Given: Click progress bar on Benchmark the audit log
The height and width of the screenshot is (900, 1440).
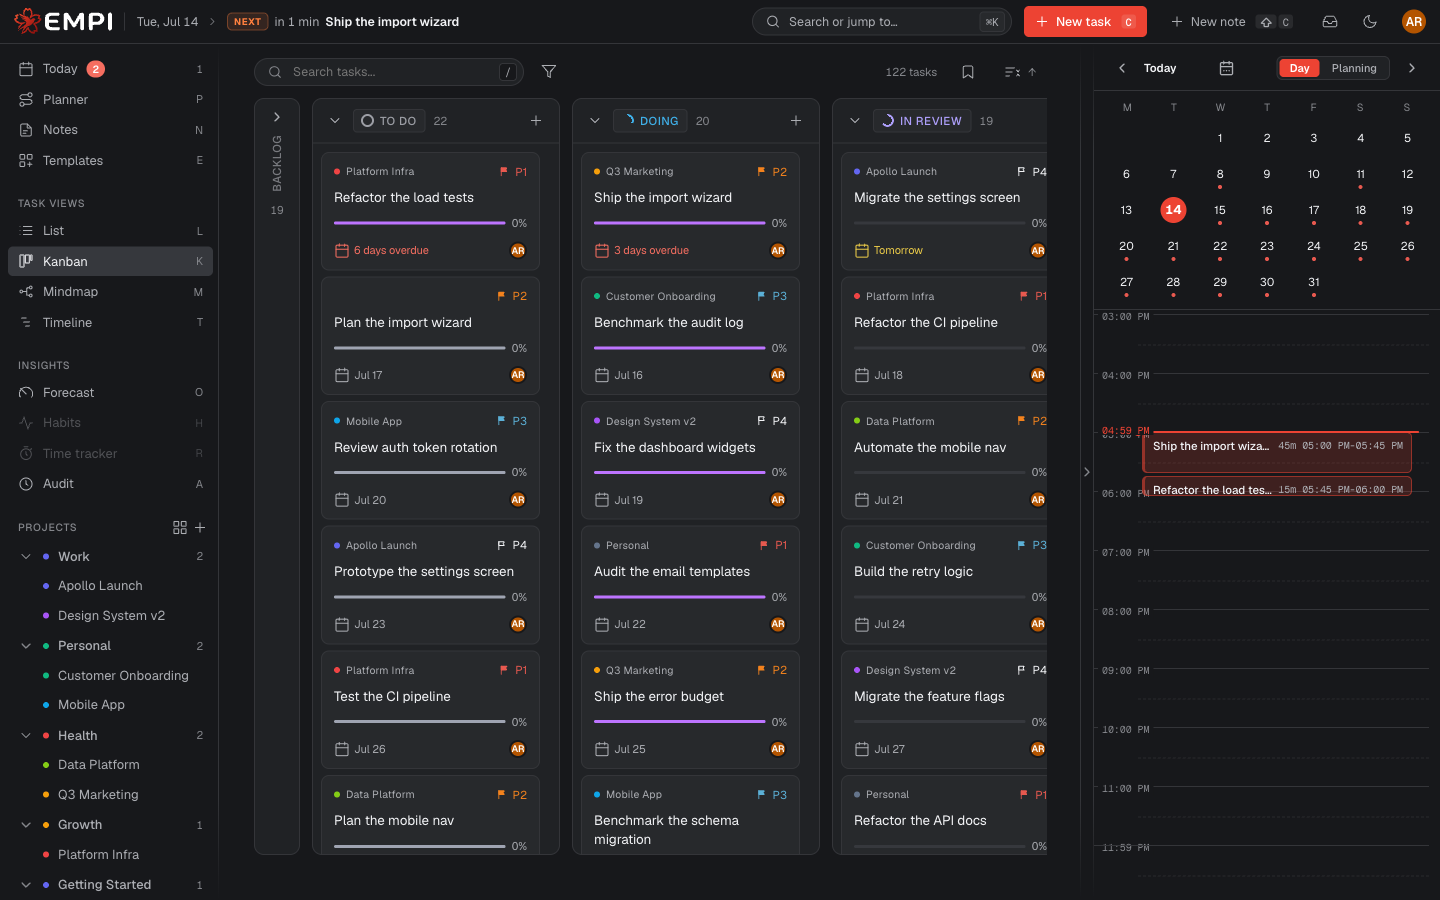Looking at the screenshot, I should [679, 348].
